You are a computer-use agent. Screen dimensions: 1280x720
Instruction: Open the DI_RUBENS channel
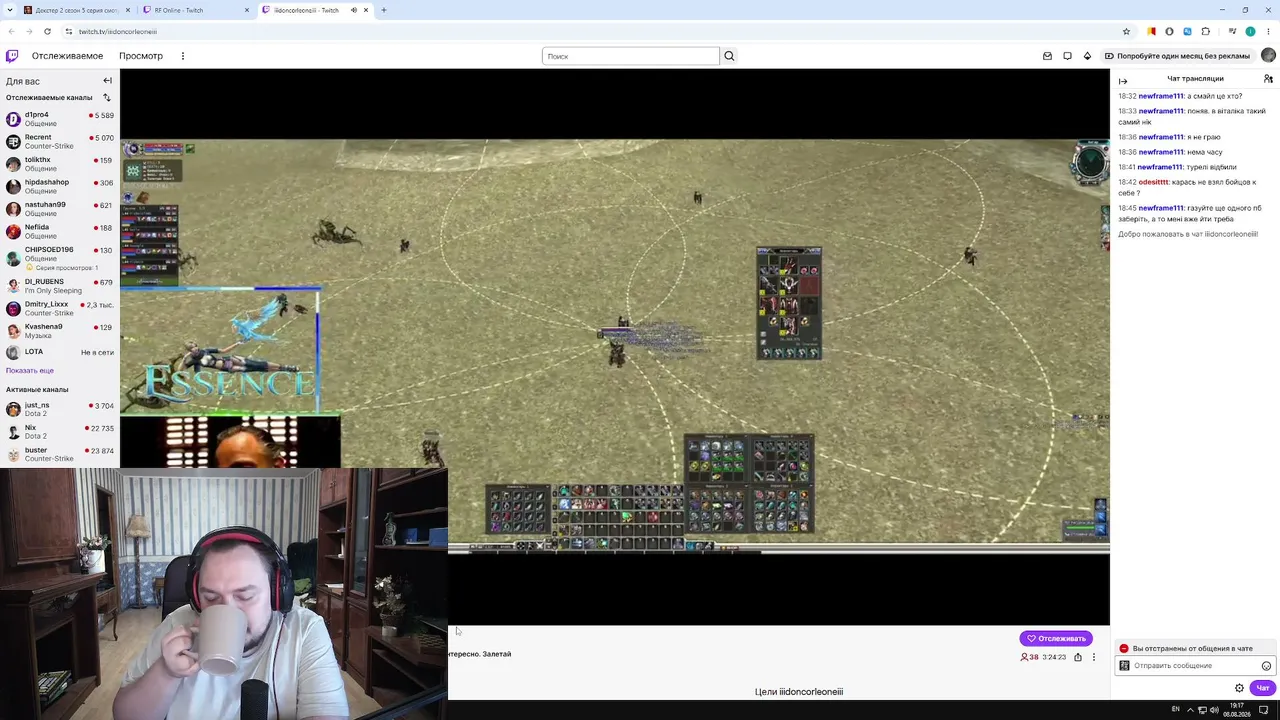[60, 286]
